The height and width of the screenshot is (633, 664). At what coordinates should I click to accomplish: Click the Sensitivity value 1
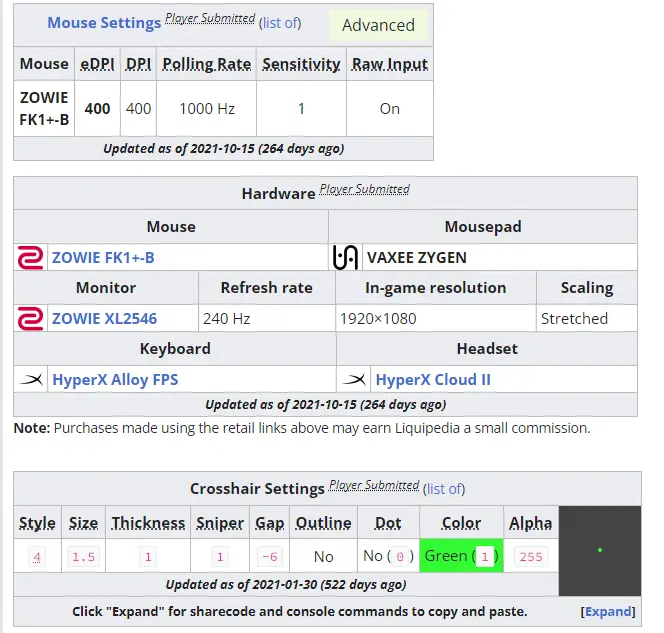(x=301, y=109)
